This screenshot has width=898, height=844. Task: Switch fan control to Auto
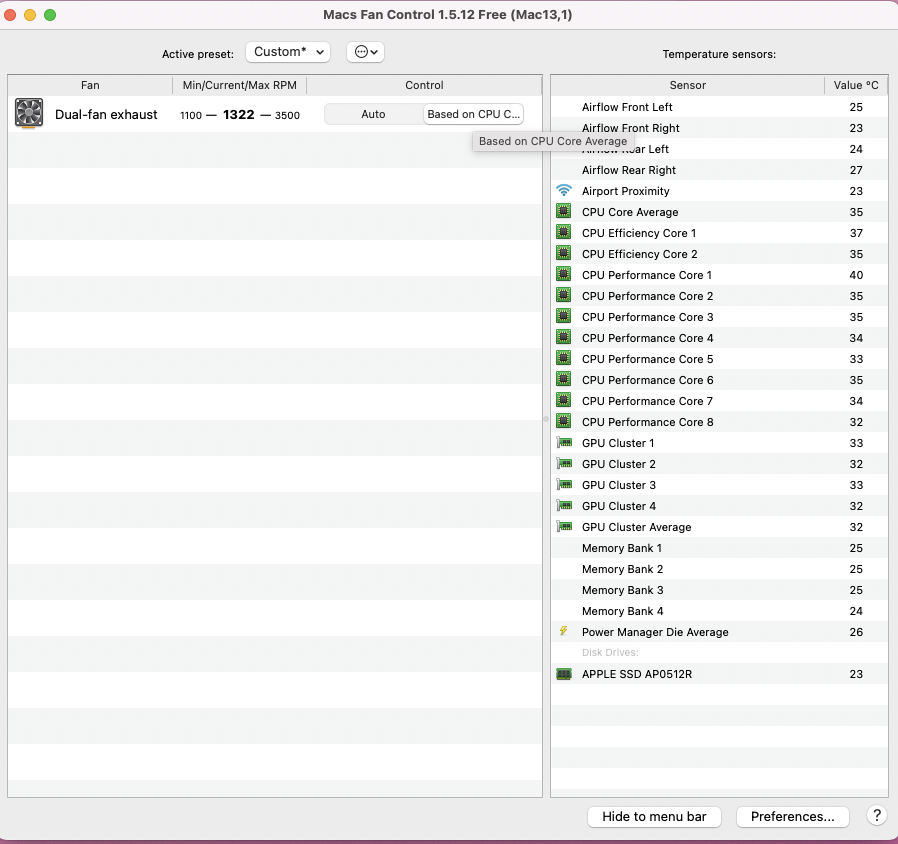click(x=373, y=114)
